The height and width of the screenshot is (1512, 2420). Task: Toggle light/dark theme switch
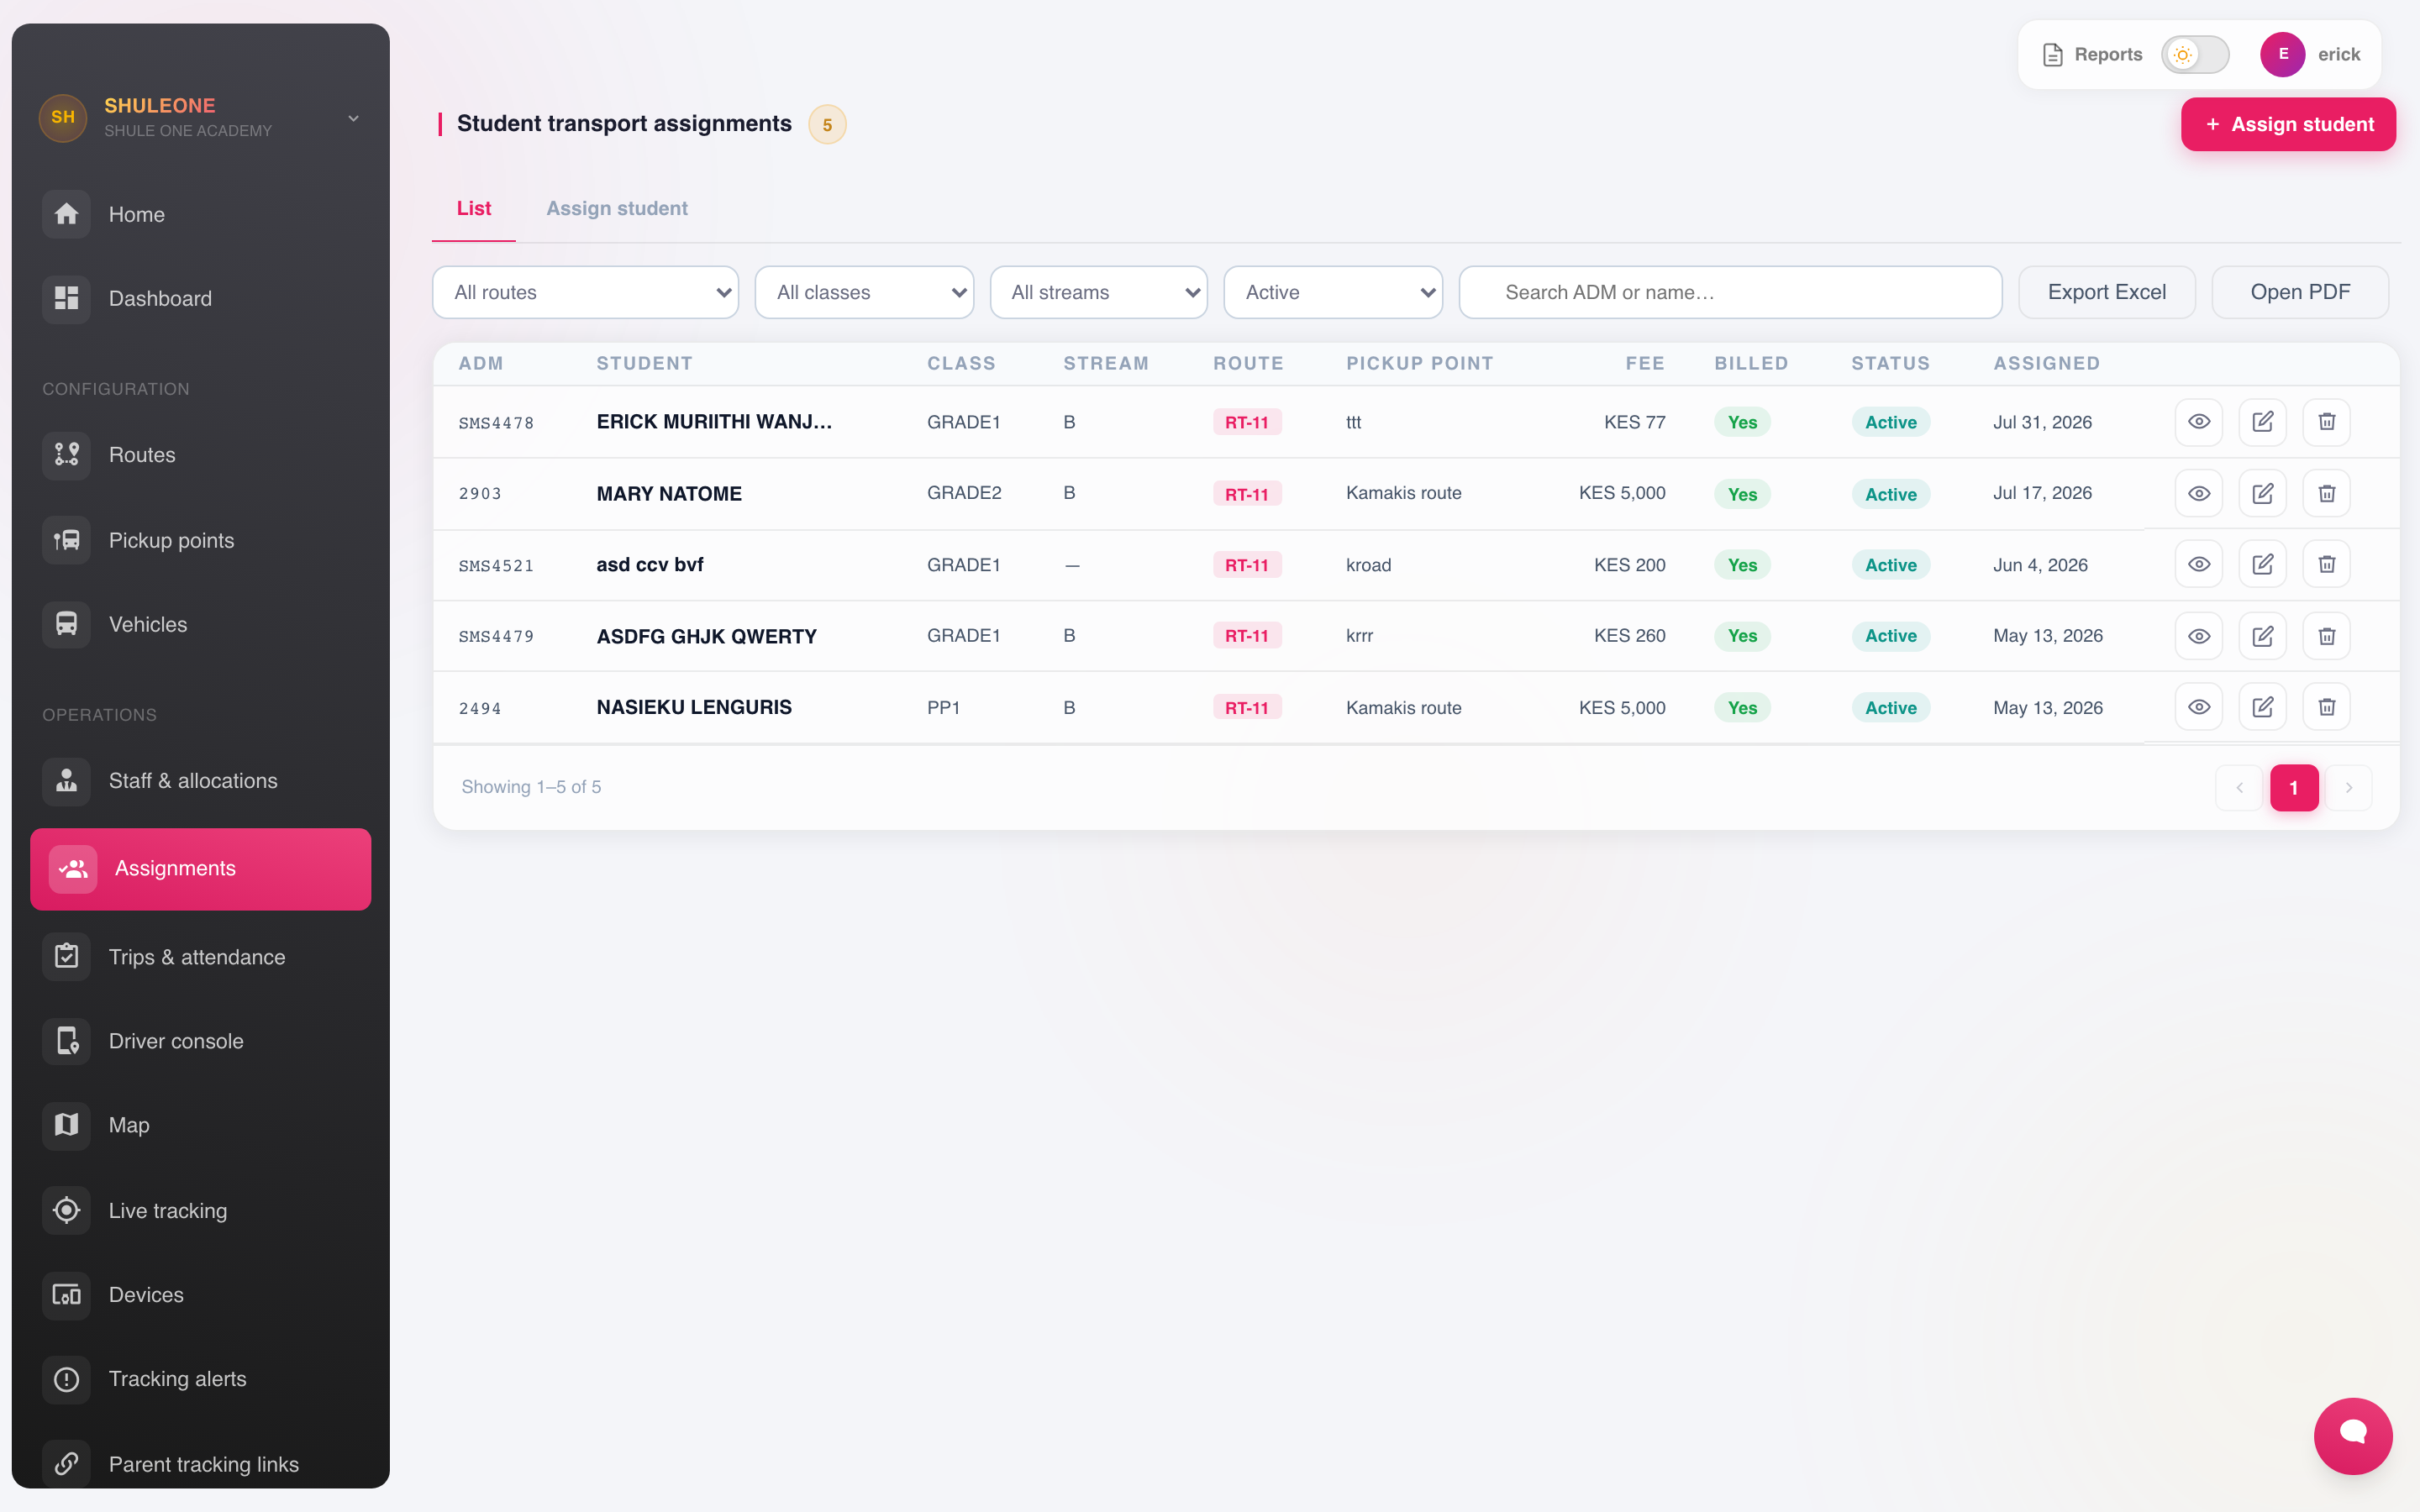(2195, 54)
